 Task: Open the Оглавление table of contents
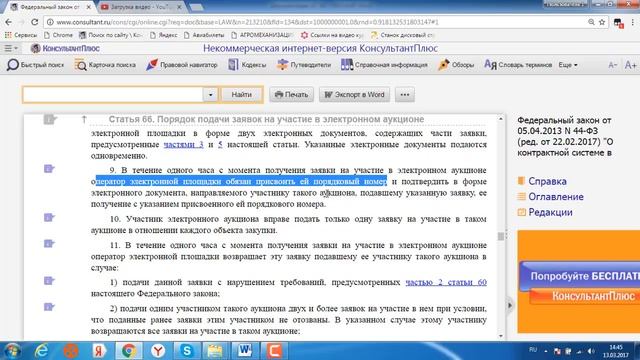(x=556, y=197)
